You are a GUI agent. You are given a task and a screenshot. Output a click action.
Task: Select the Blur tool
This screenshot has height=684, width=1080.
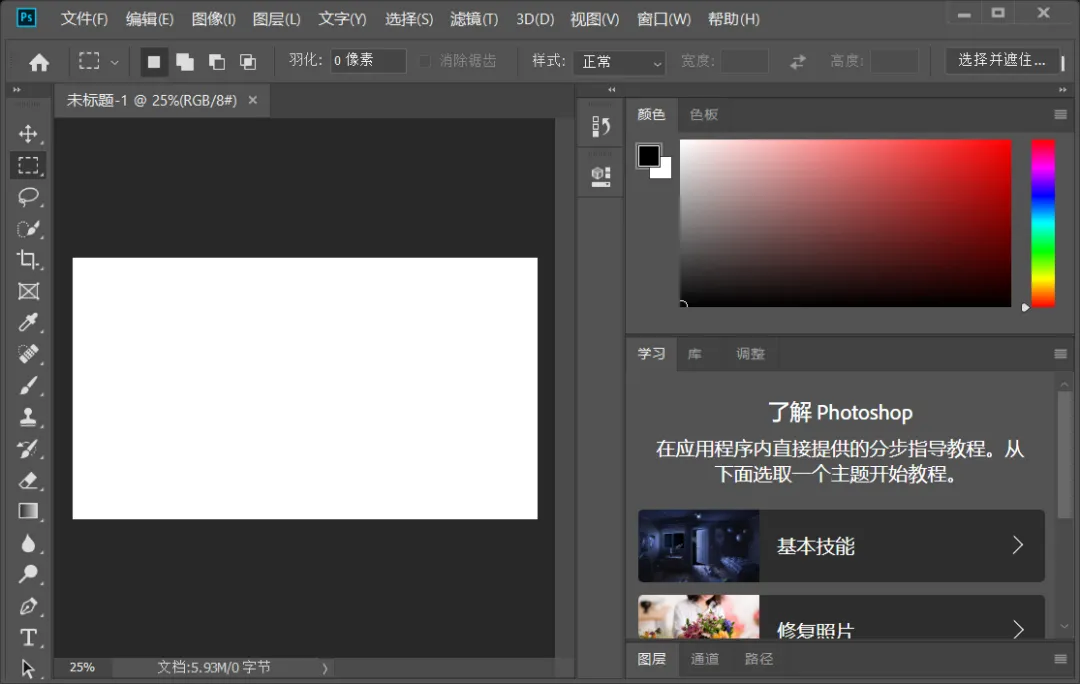(x=28, y=543)
